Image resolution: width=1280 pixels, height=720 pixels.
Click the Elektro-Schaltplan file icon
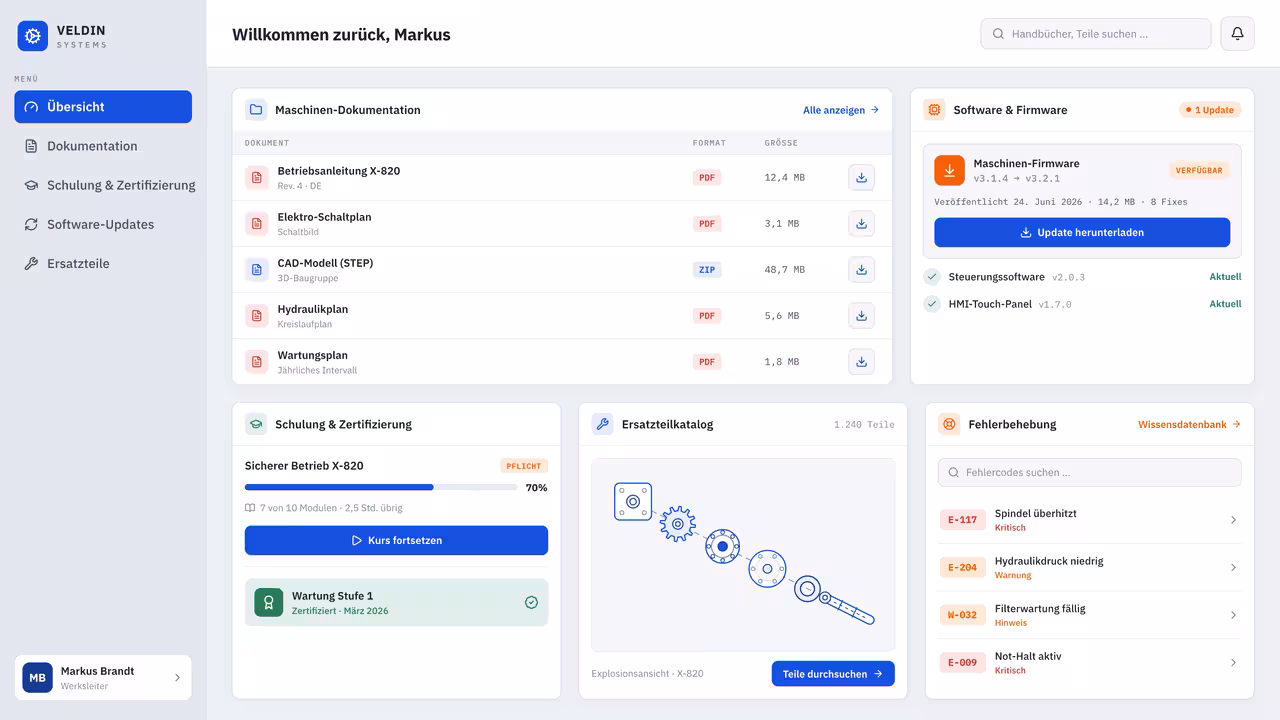pos(257,223)
